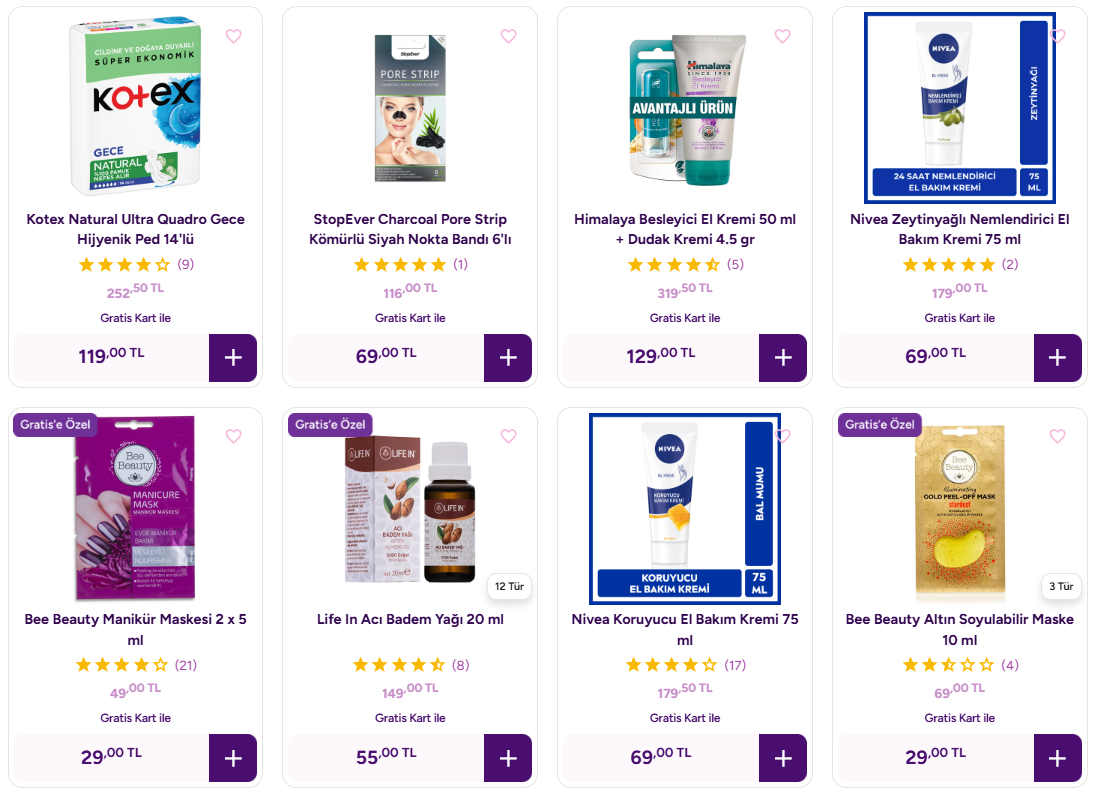Viewport: 1113px width, 799px height.
Task: Open the 3 Tür variants badge
Action: click(1060, 586)
